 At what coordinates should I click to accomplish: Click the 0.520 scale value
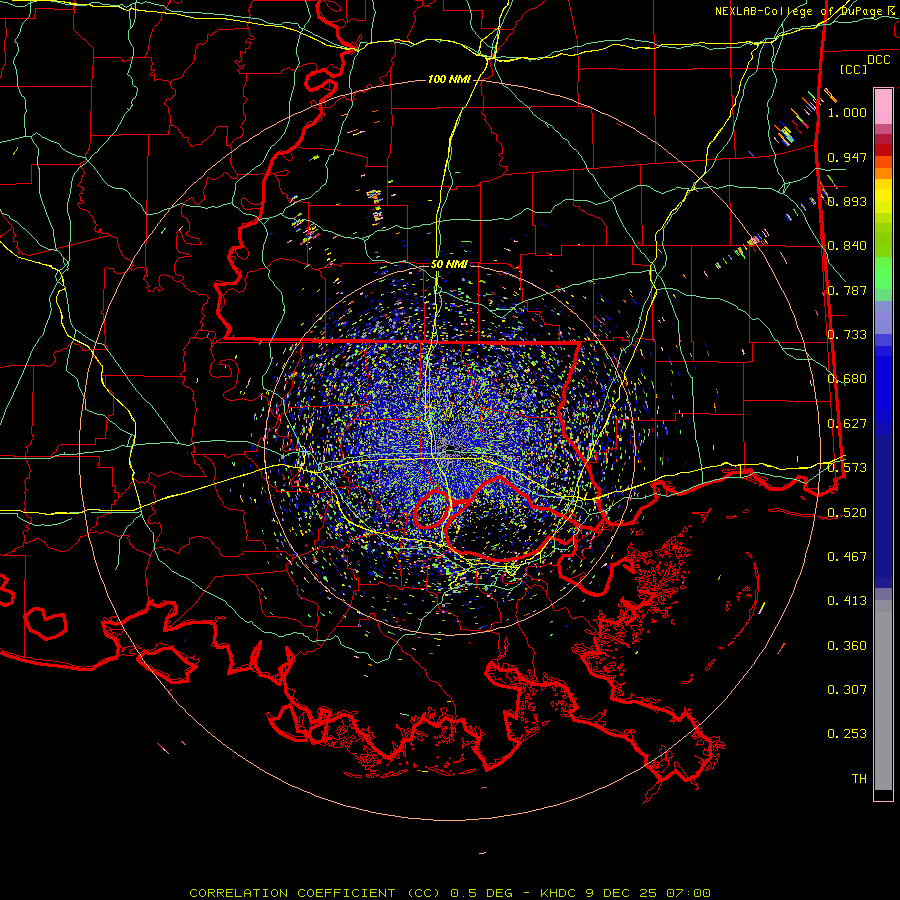point(847,513)
